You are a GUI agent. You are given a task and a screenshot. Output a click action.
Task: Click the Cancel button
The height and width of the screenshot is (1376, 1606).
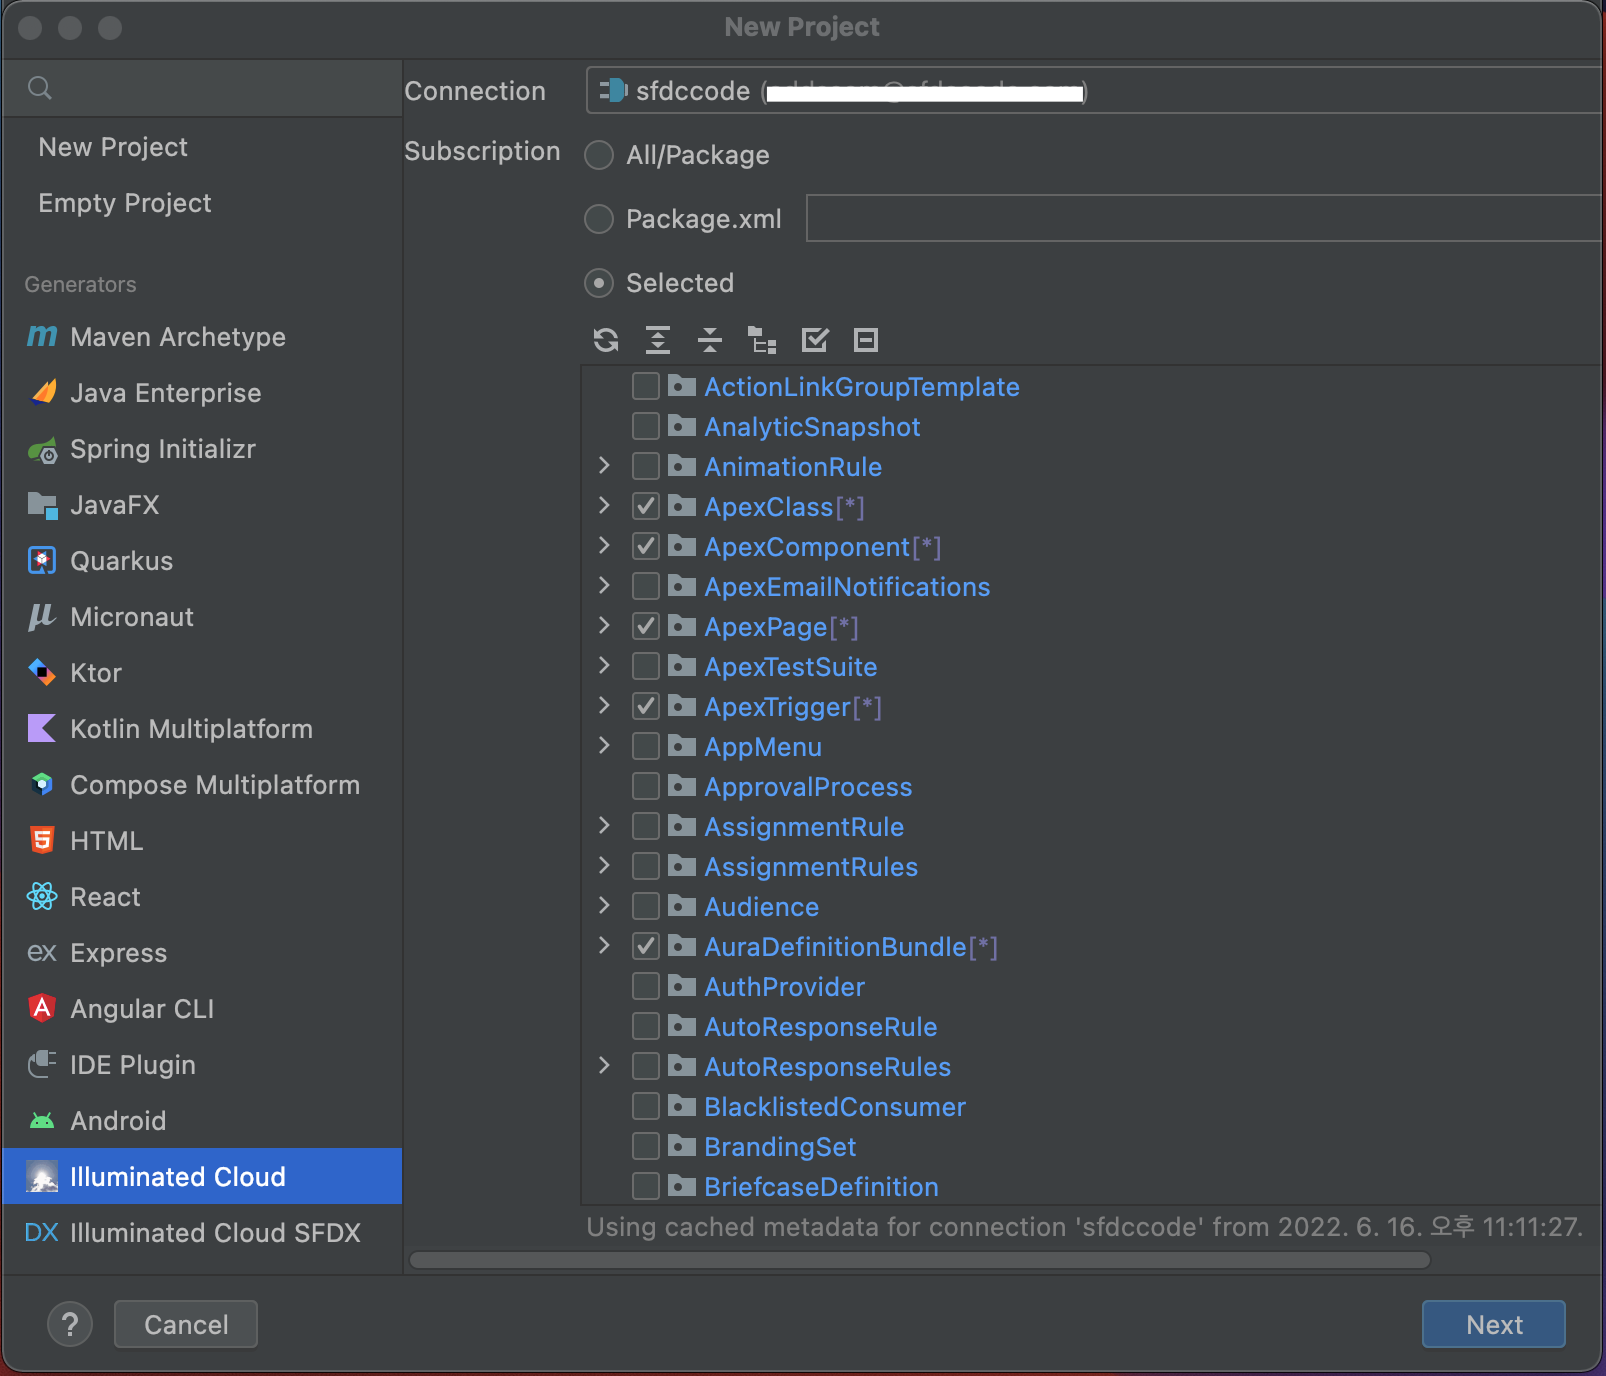click(186, 1324)
